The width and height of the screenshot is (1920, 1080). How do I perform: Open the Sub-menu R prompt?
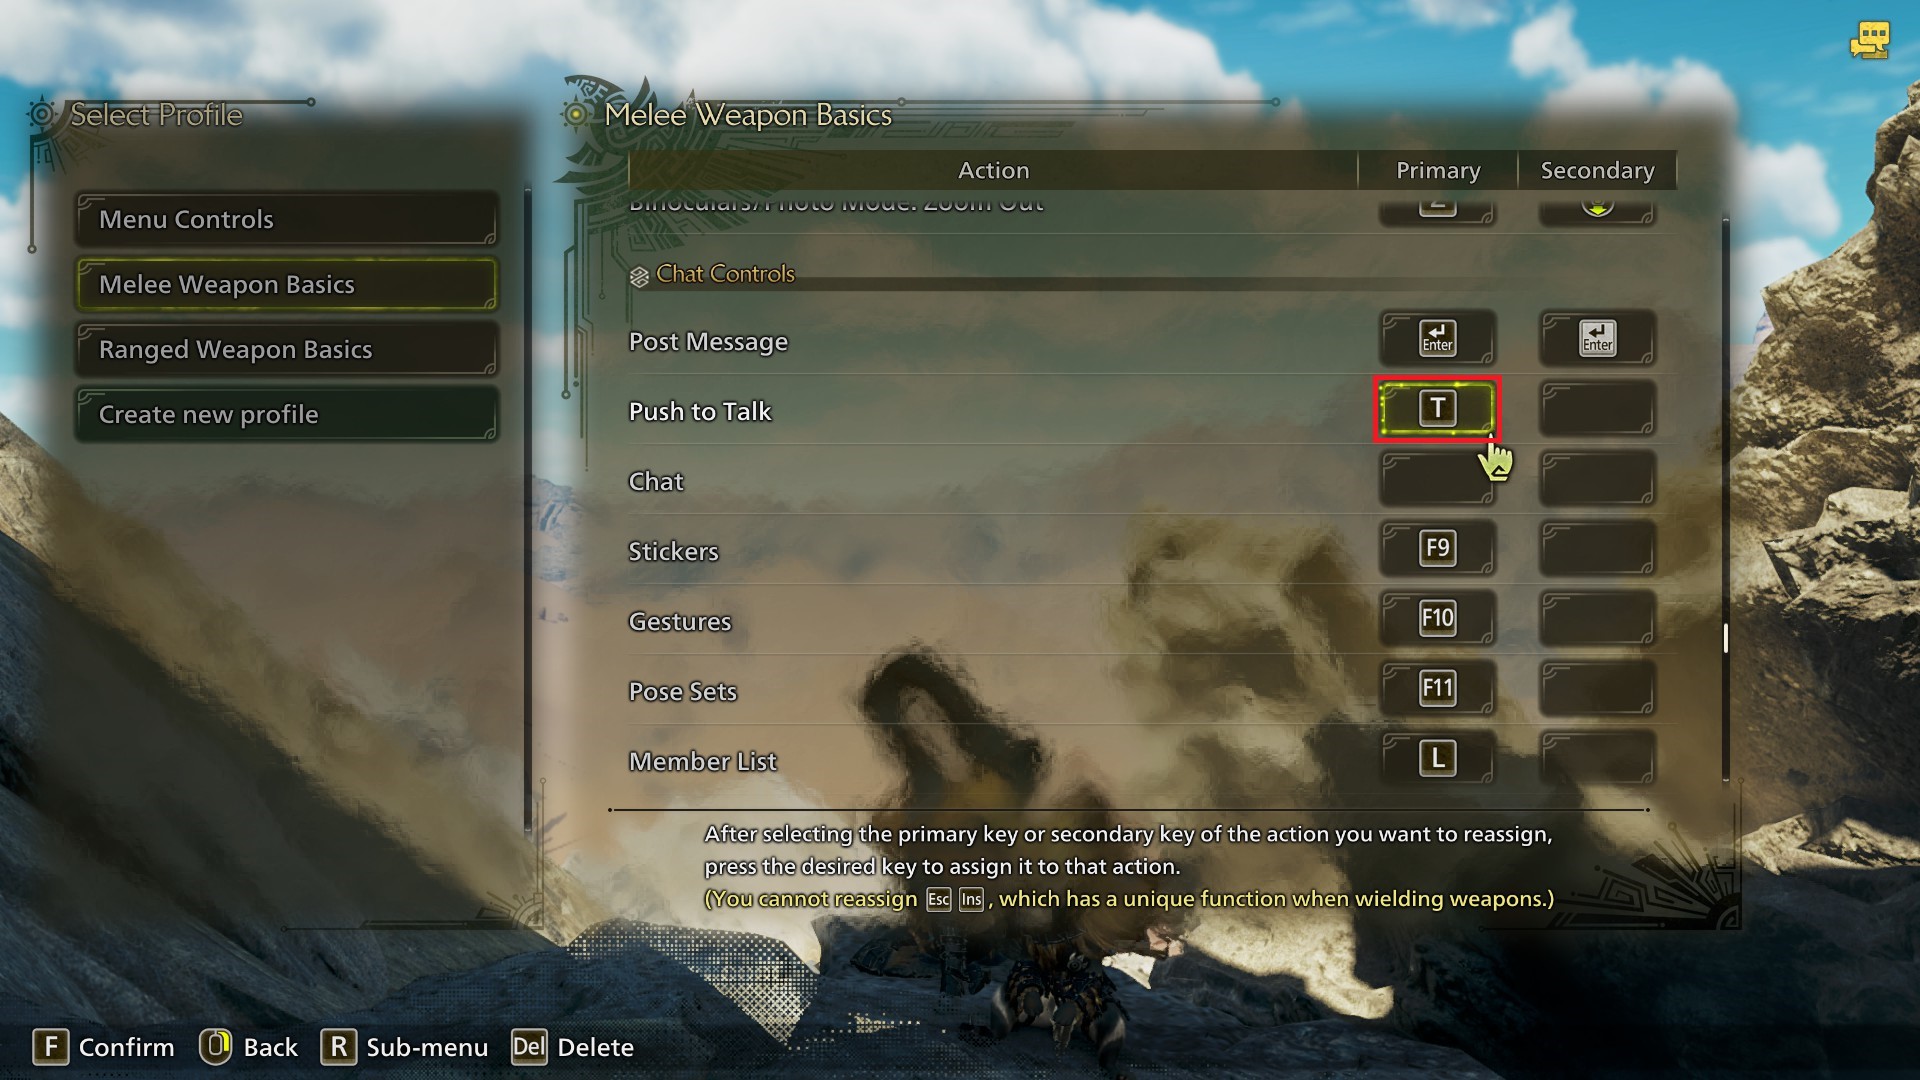pyautogui.click(x=404, y=1047)
